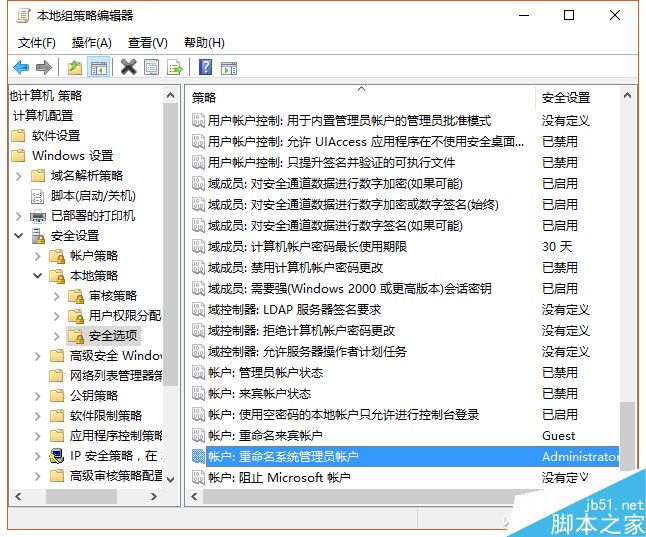Click the Delete X toolbar icon

tap(129, 68)
